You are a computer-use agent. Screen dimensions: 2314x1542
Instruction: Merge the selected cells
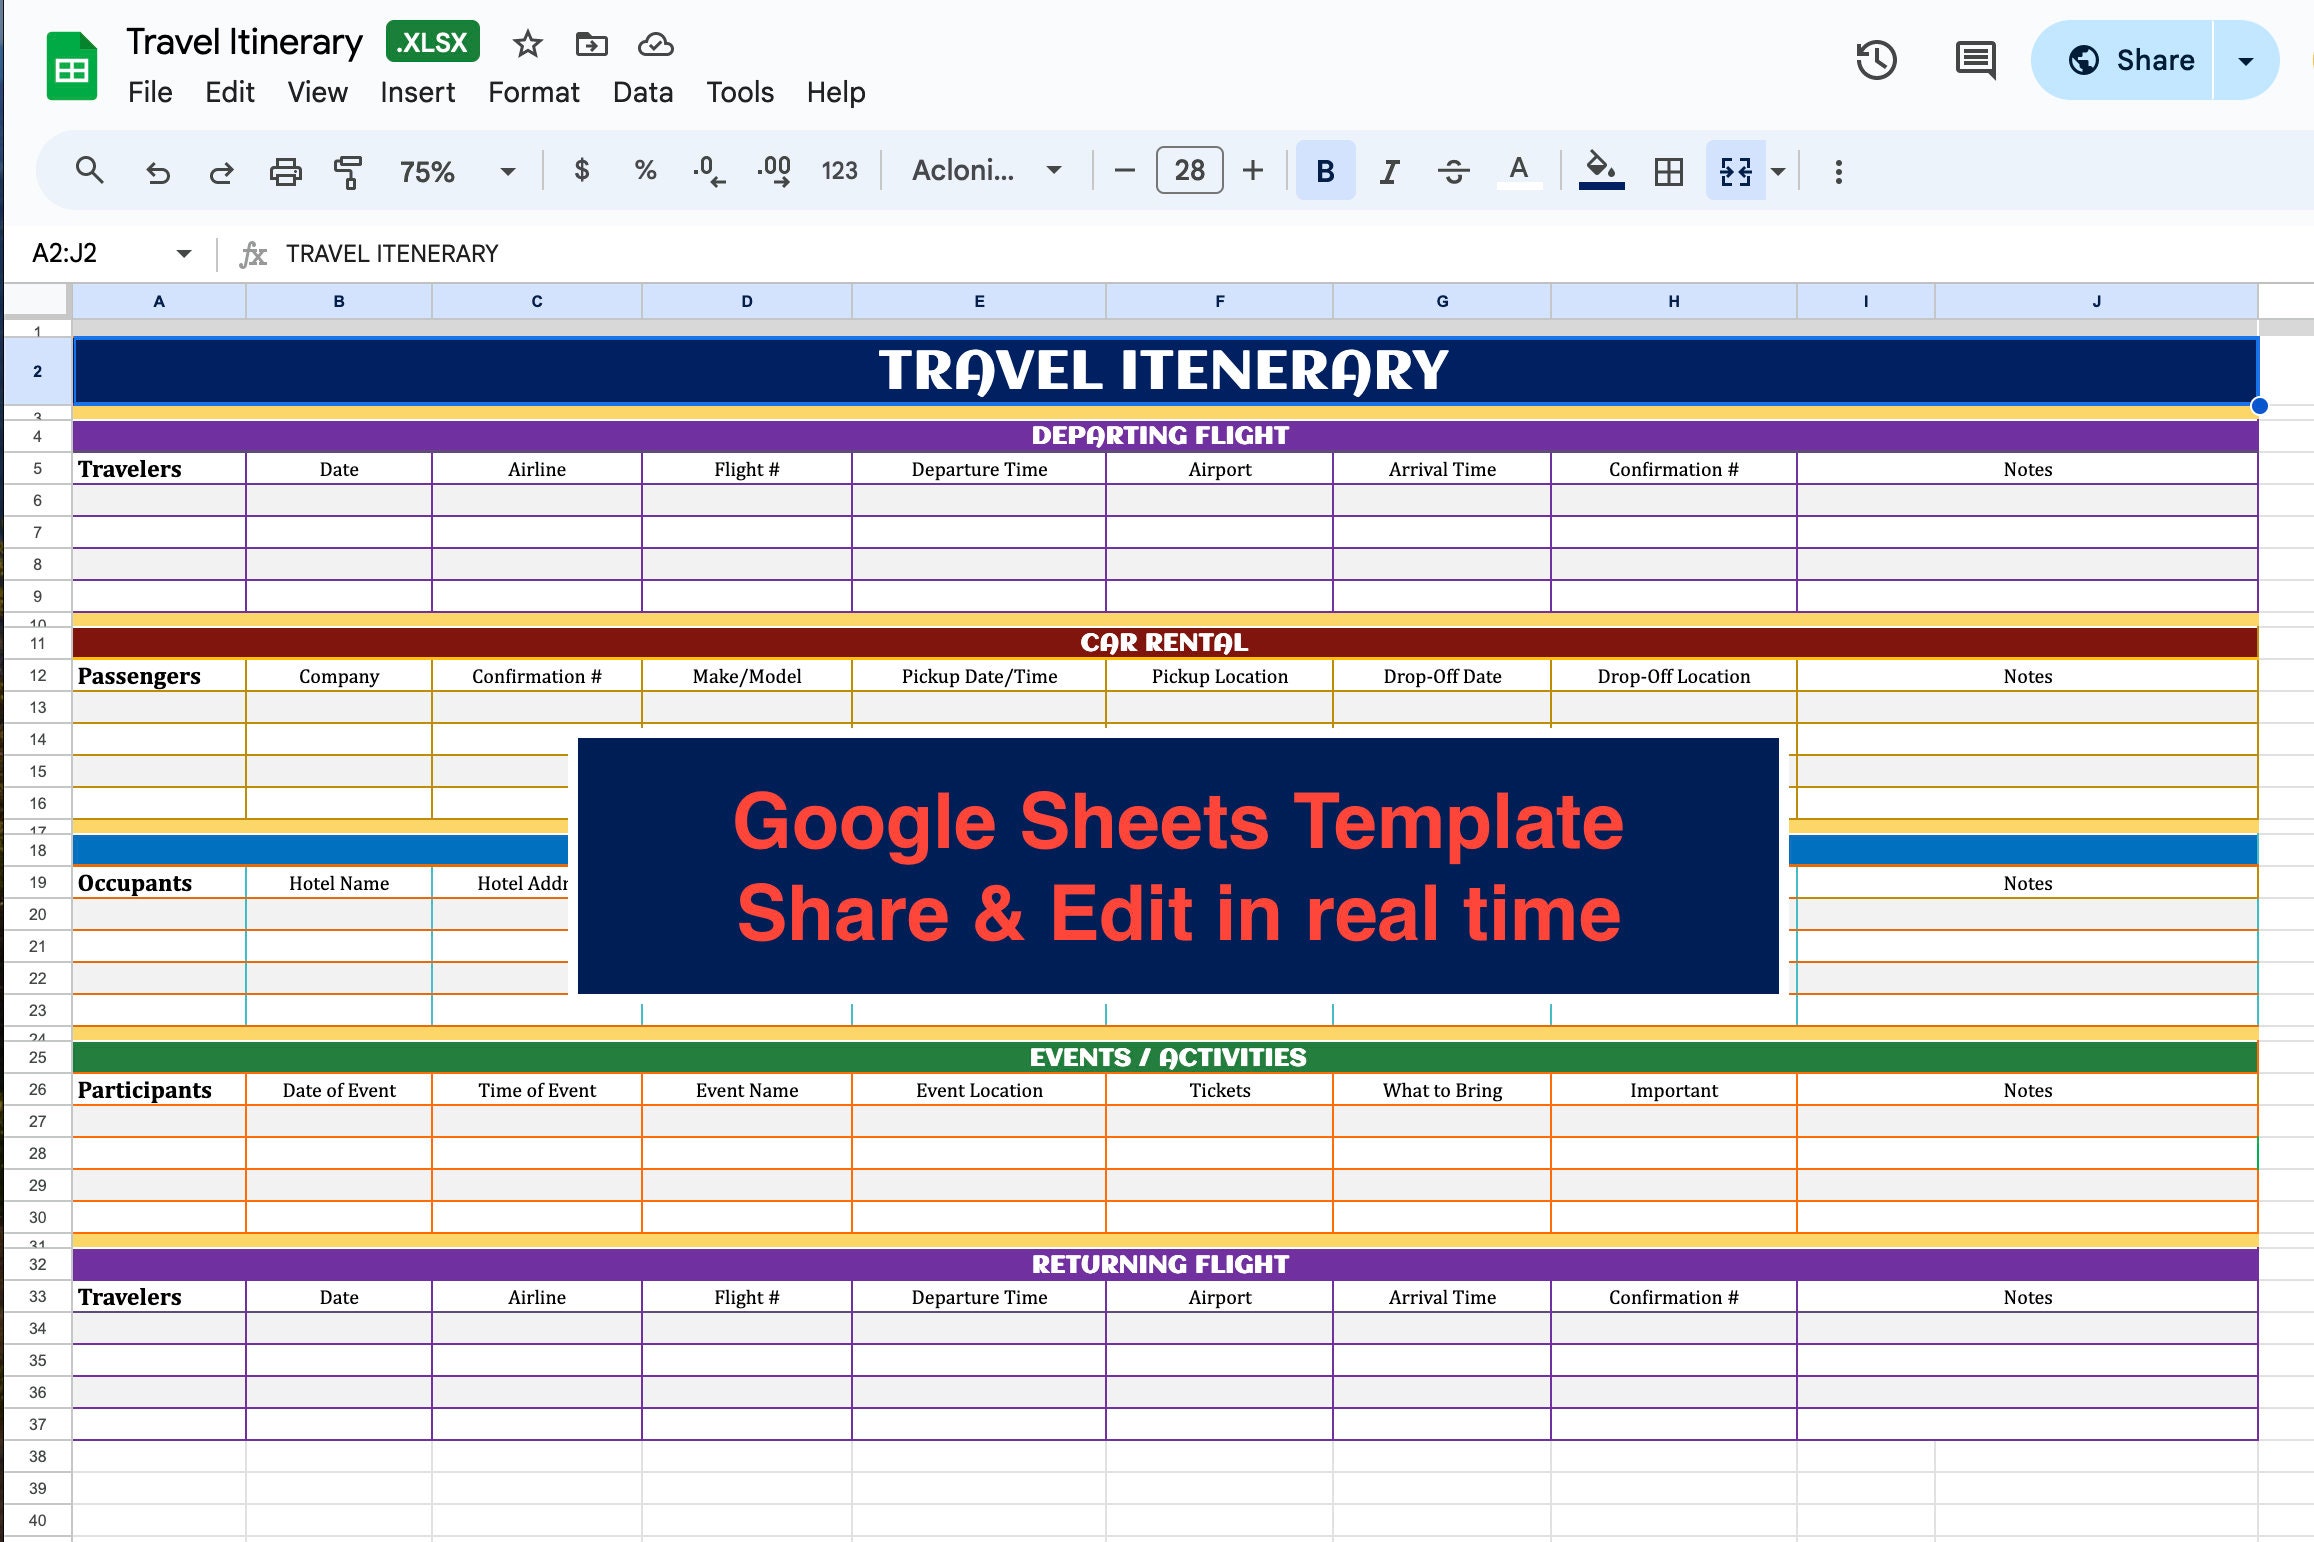coord(1735,171)
